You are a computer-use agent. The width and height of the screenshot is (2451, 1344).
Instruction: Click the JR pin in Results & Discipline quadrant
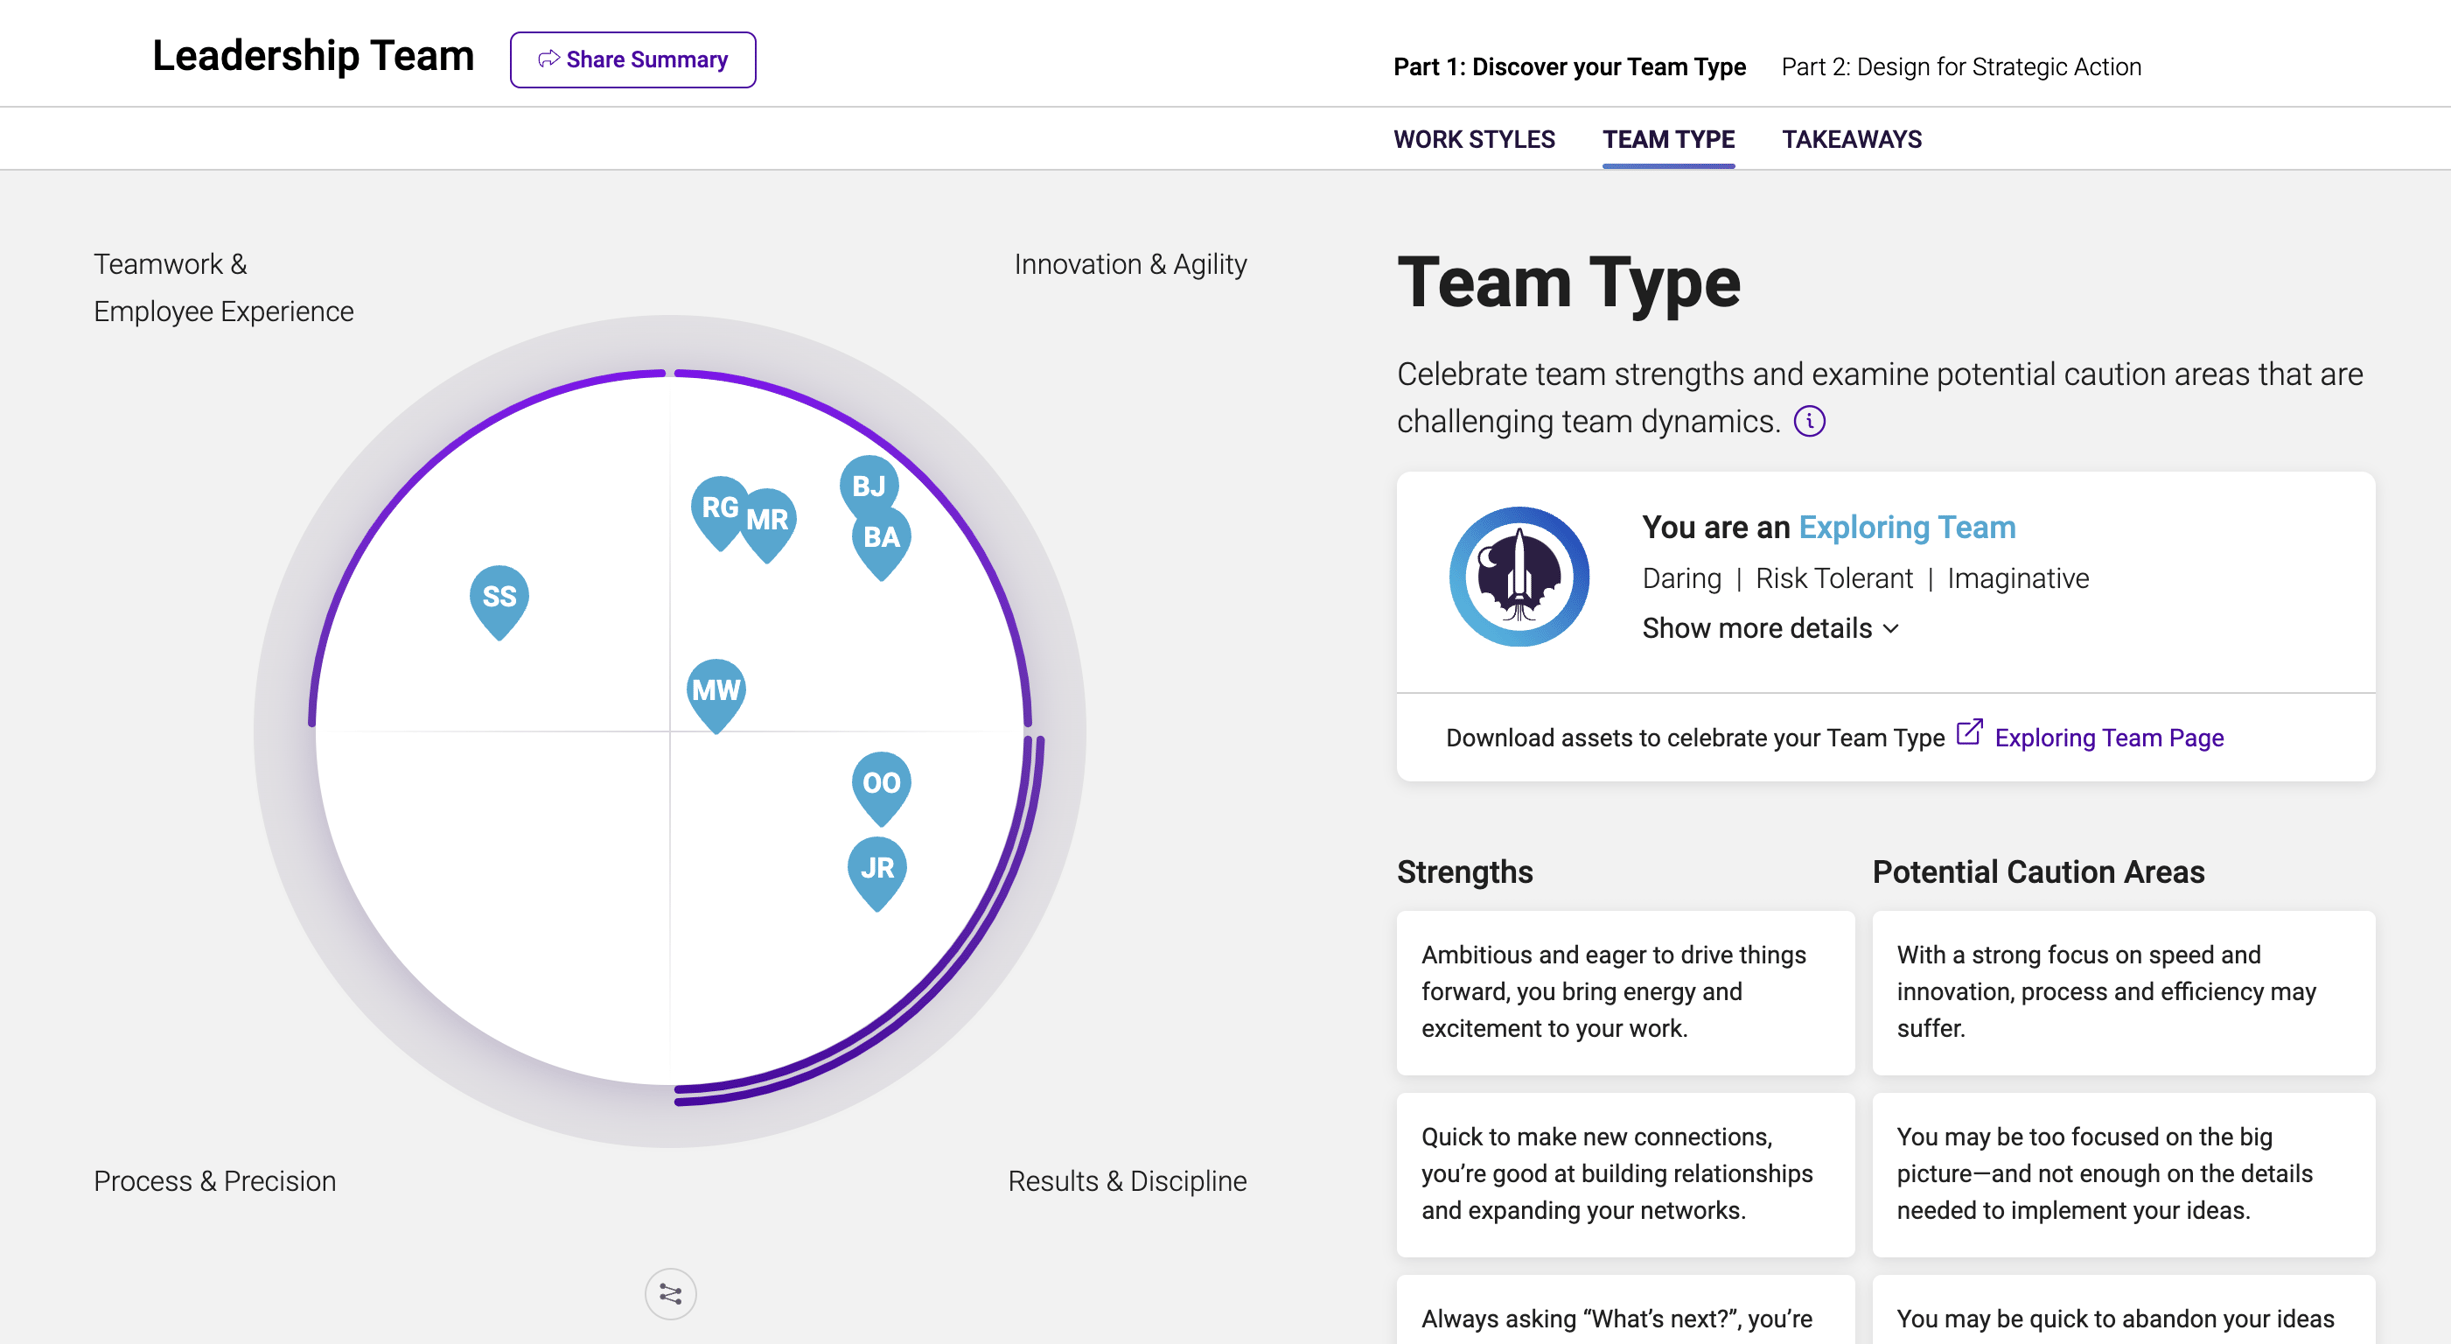point(877,868)
